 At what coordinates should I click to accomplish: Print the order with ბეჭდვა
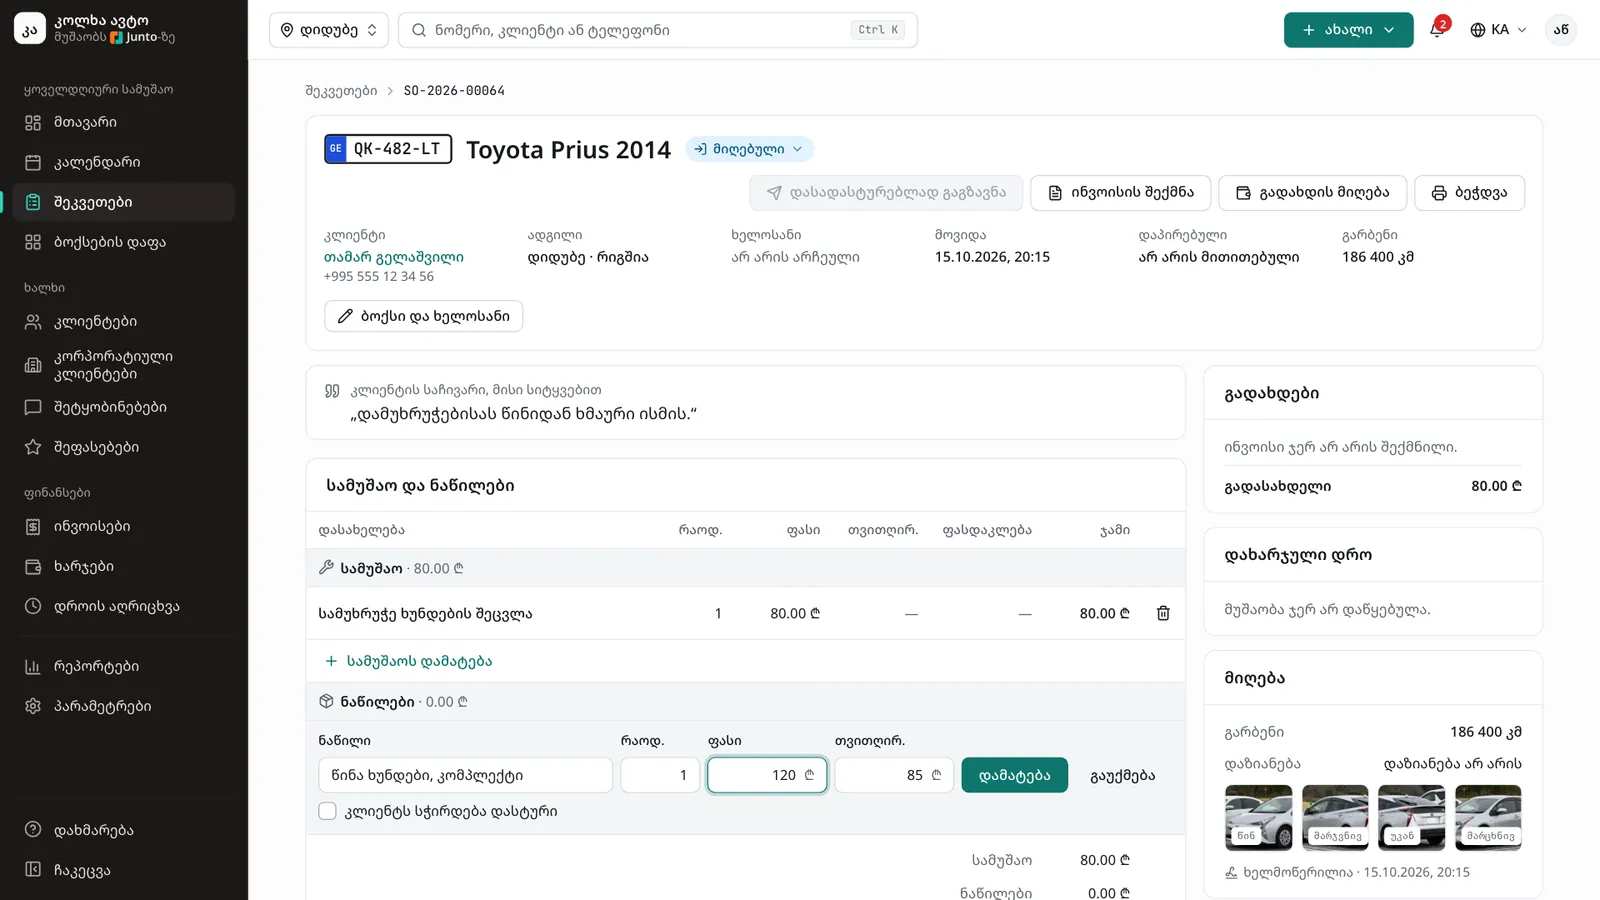coord(1469,193)
